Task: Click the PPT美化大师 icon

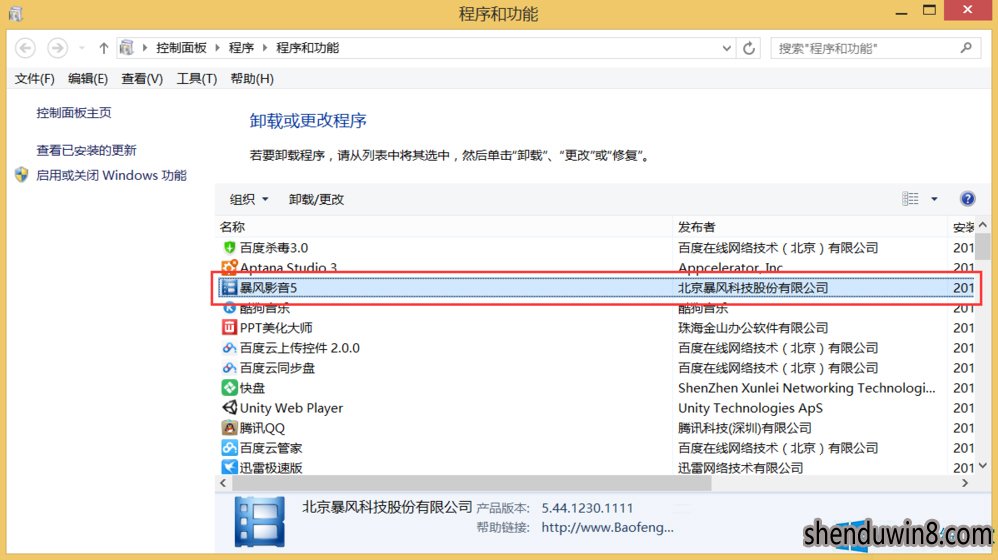Action: coord(229,328)
